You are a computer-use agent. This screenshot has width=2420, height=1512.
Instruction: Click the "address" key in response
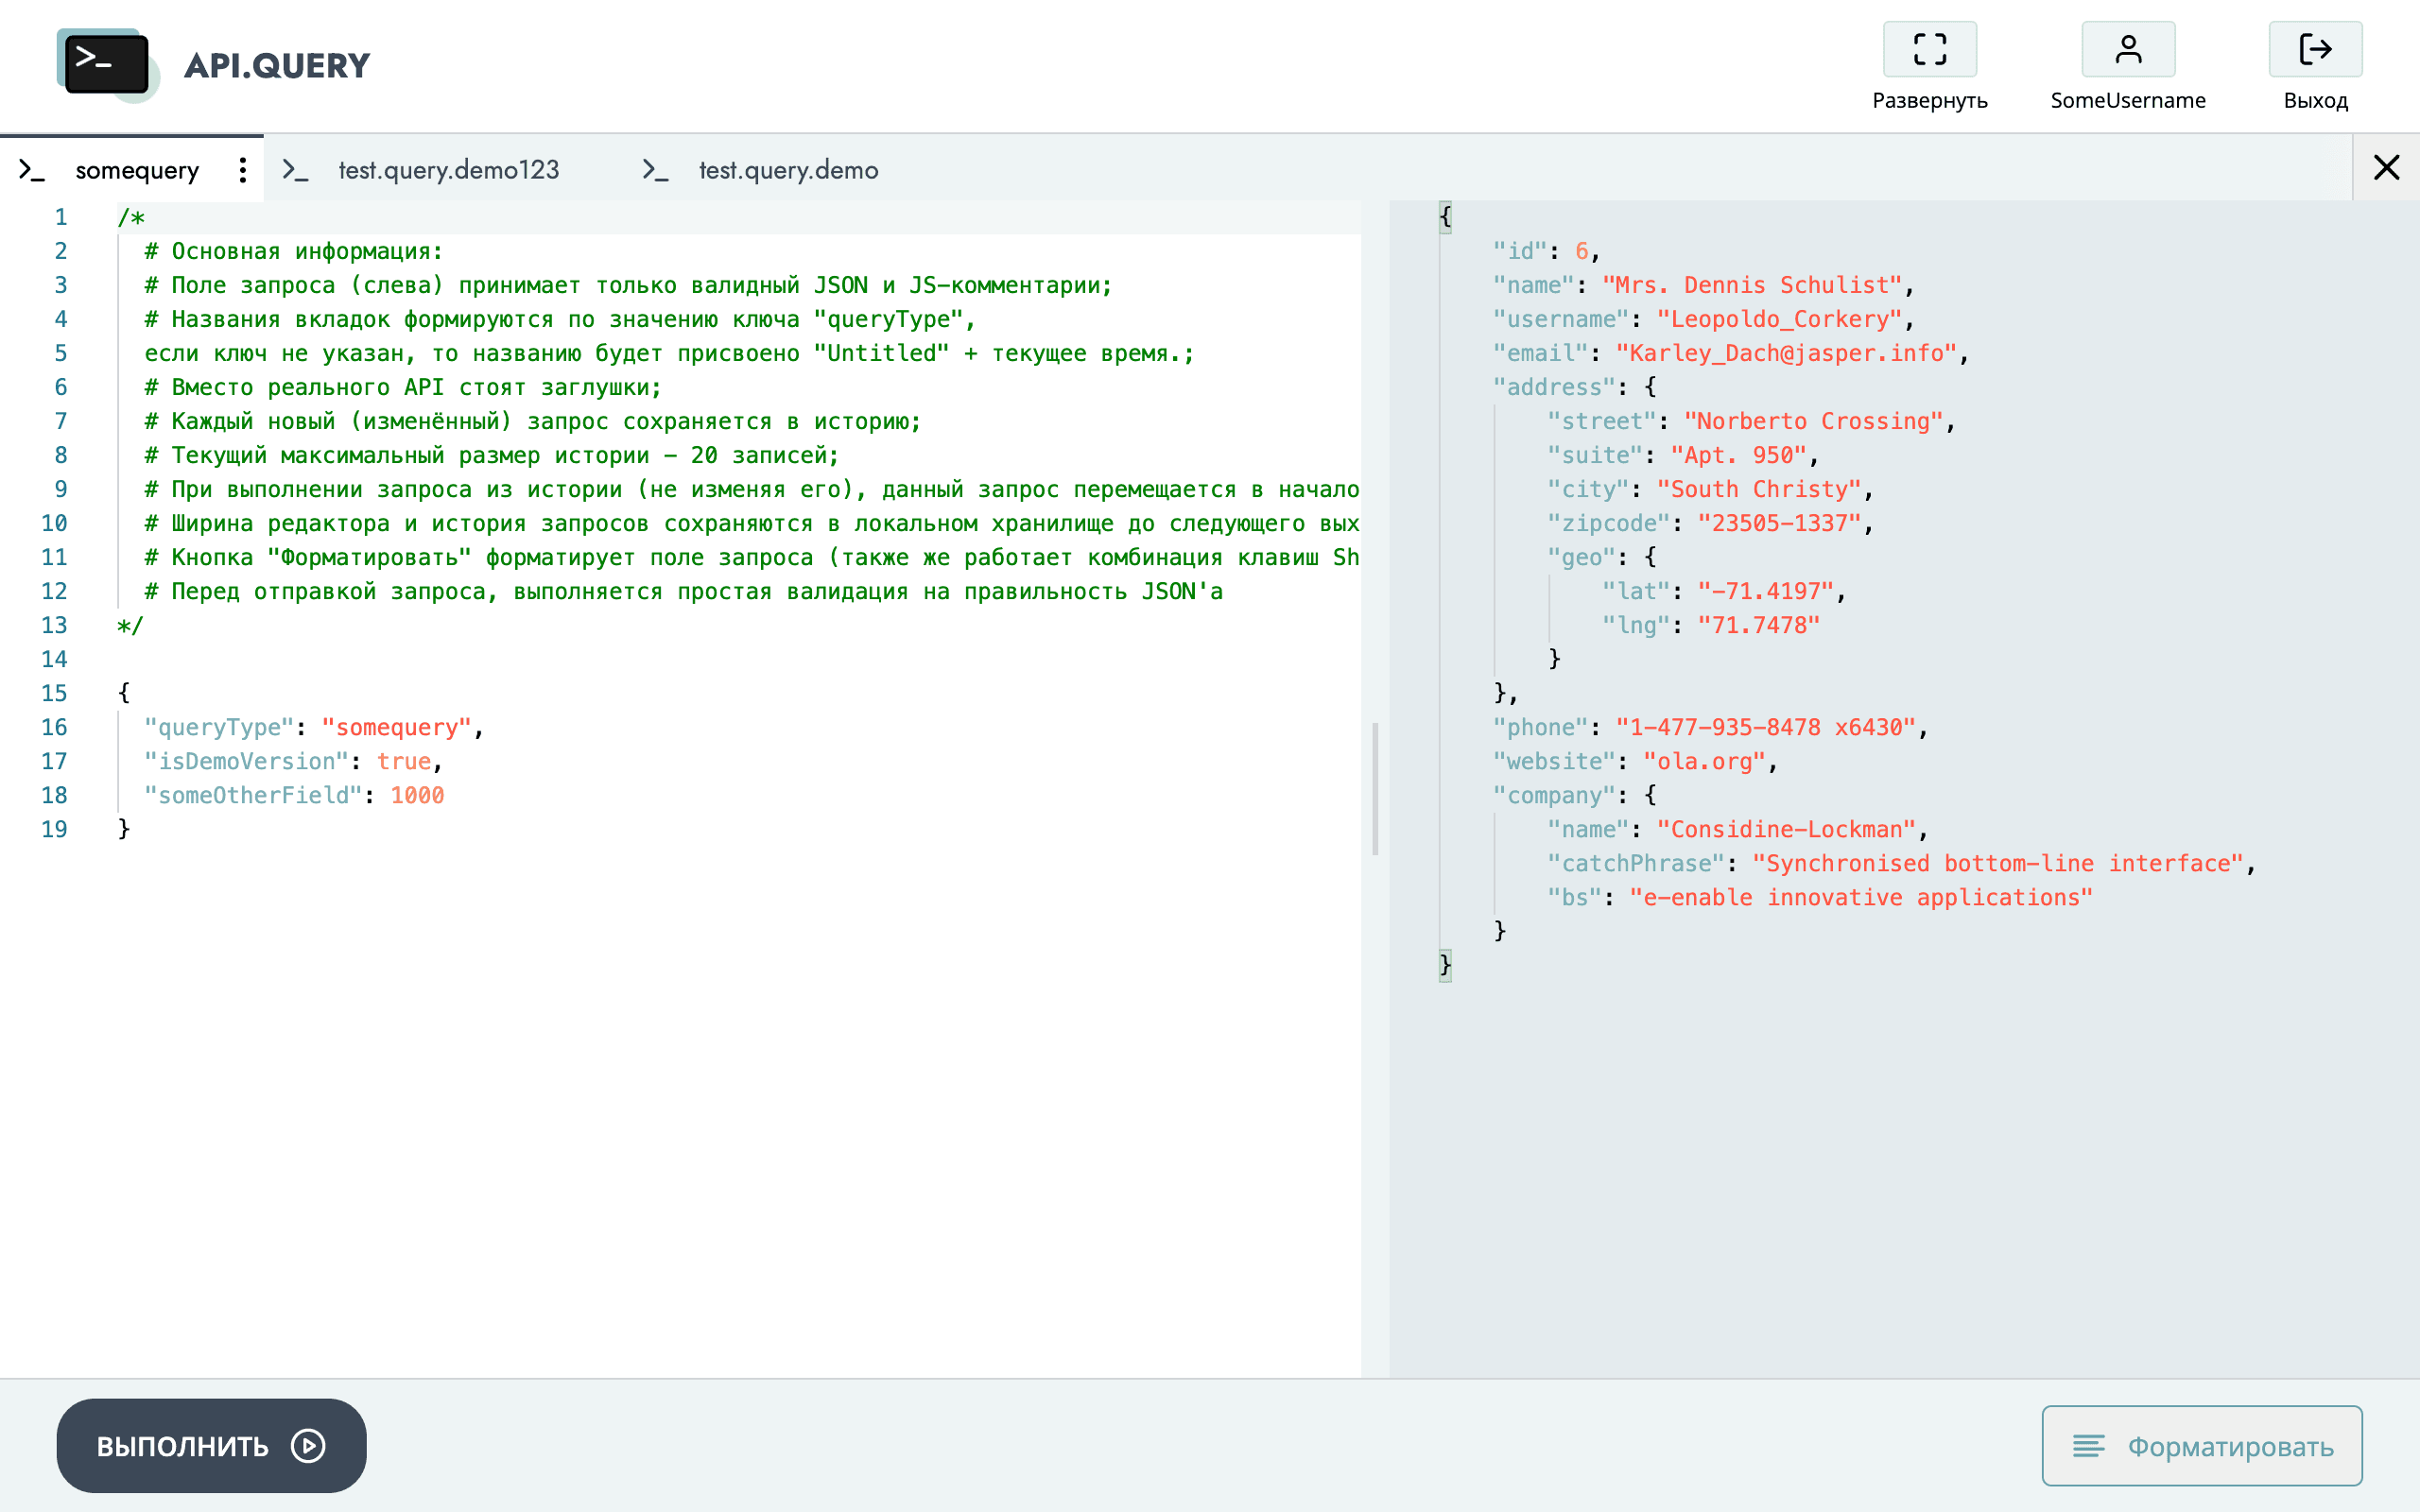click(x=1553, y=387)
